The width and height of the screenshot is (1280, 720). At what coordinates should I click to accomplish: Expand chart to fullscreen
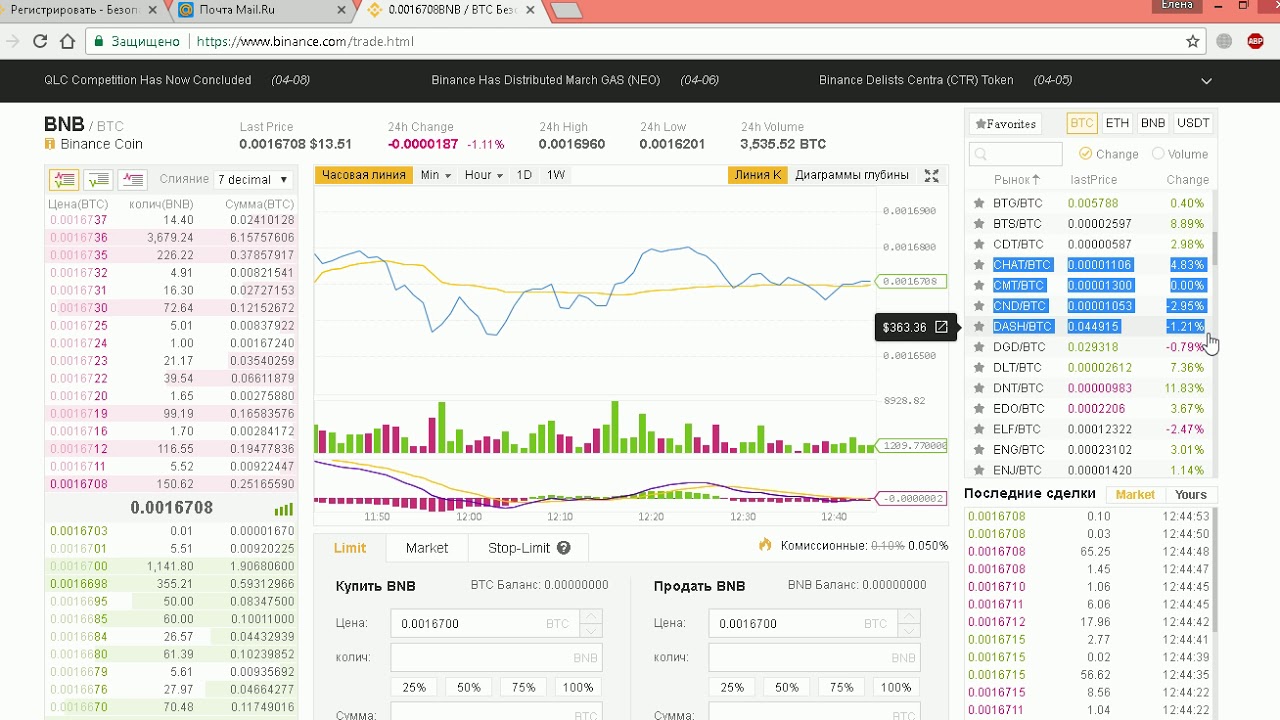[931, 175]
